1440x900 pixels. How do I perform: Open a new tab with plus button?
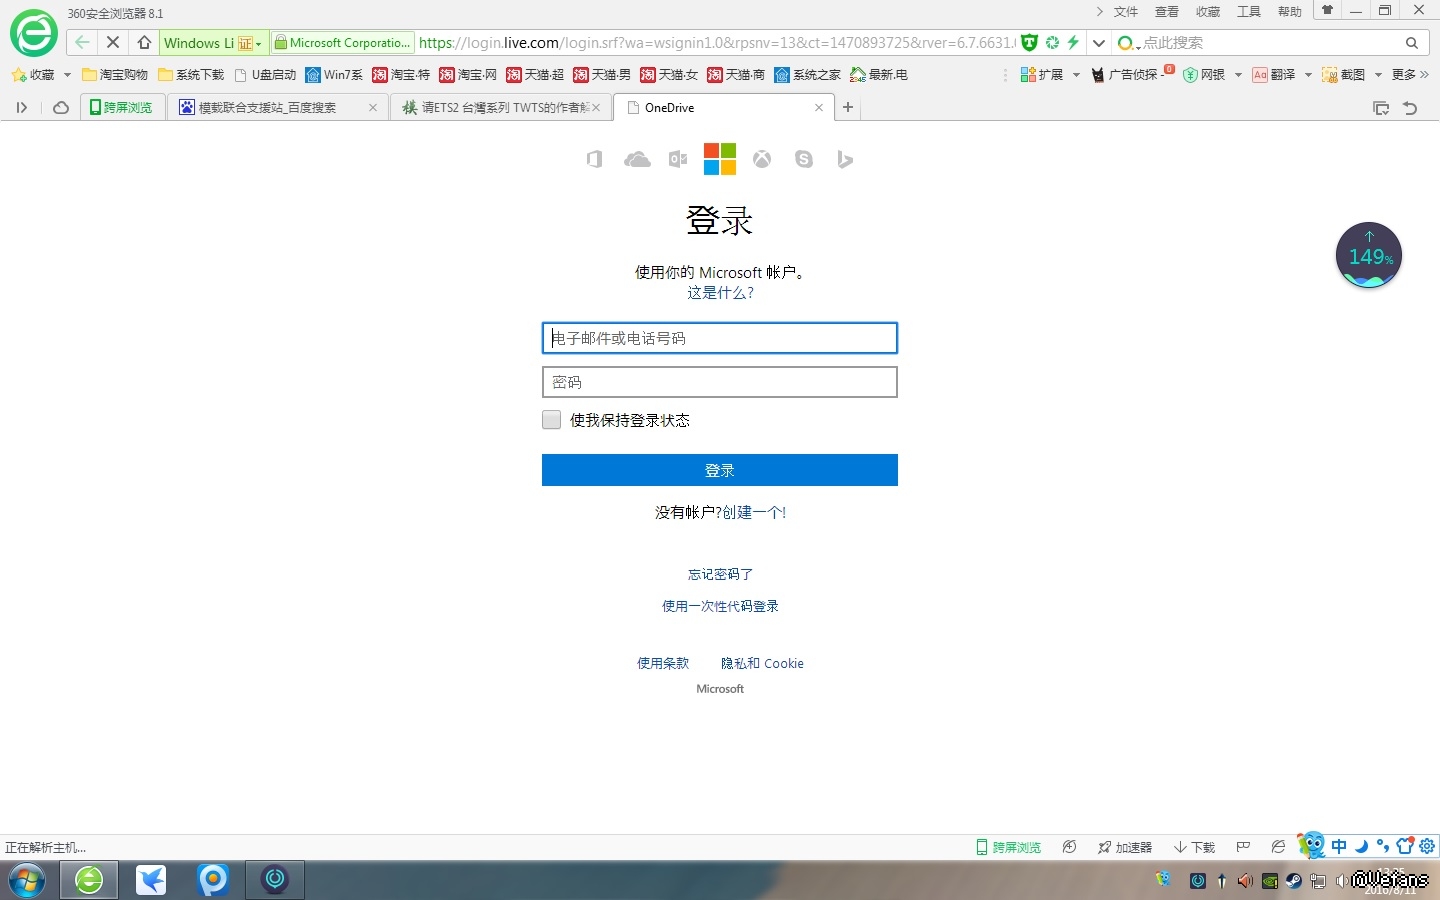click(848, 108)
